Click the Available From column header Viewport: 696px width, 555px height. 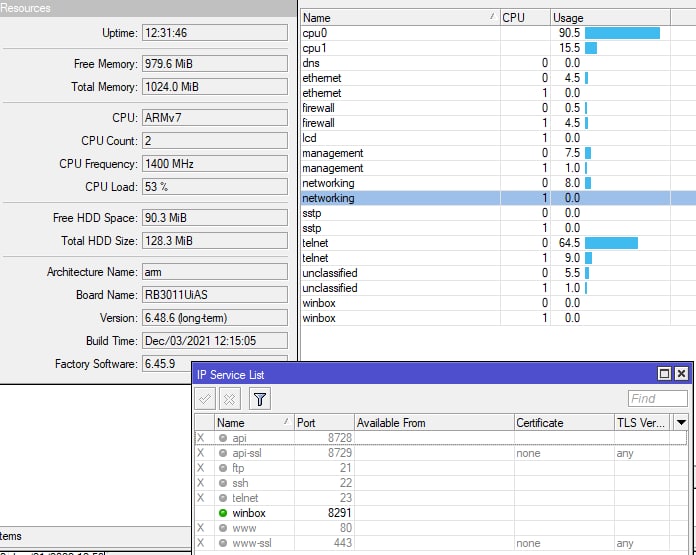pos(434,423)
